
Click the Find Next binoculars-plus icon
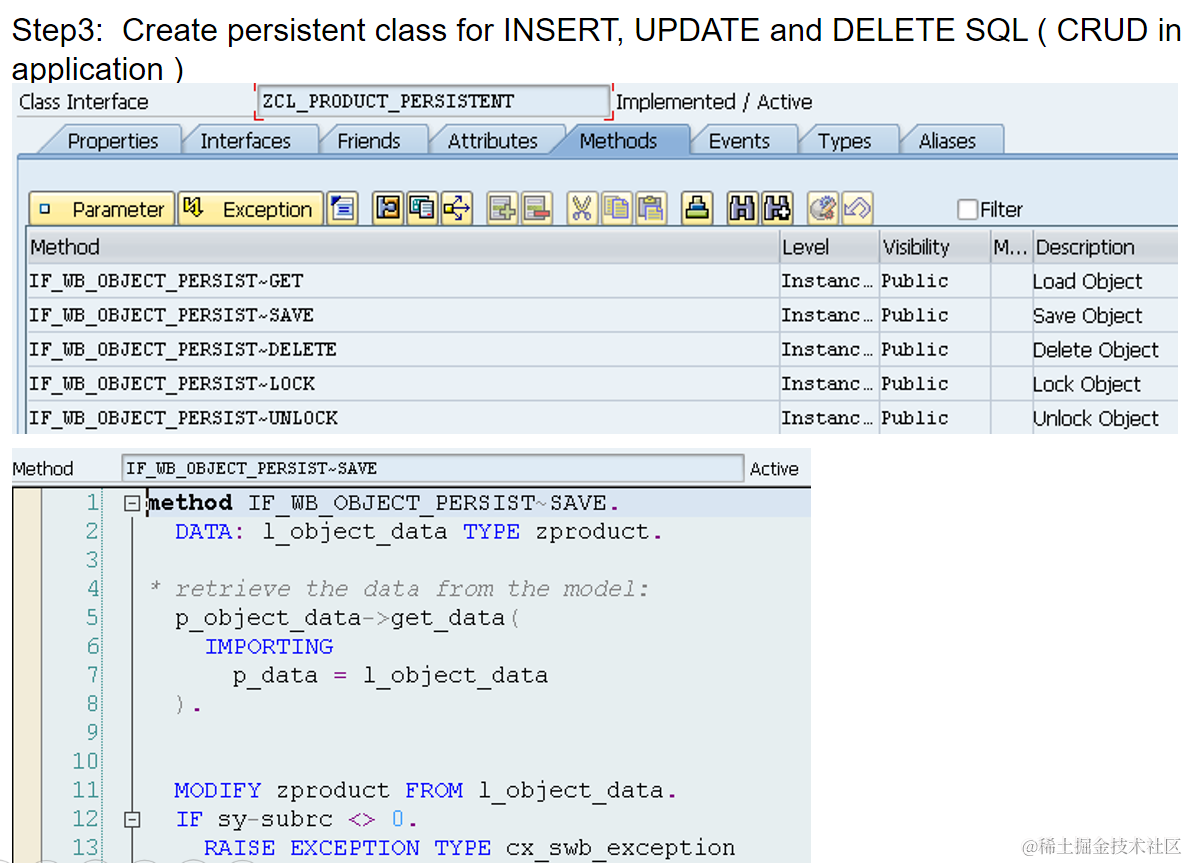[777, 208]
